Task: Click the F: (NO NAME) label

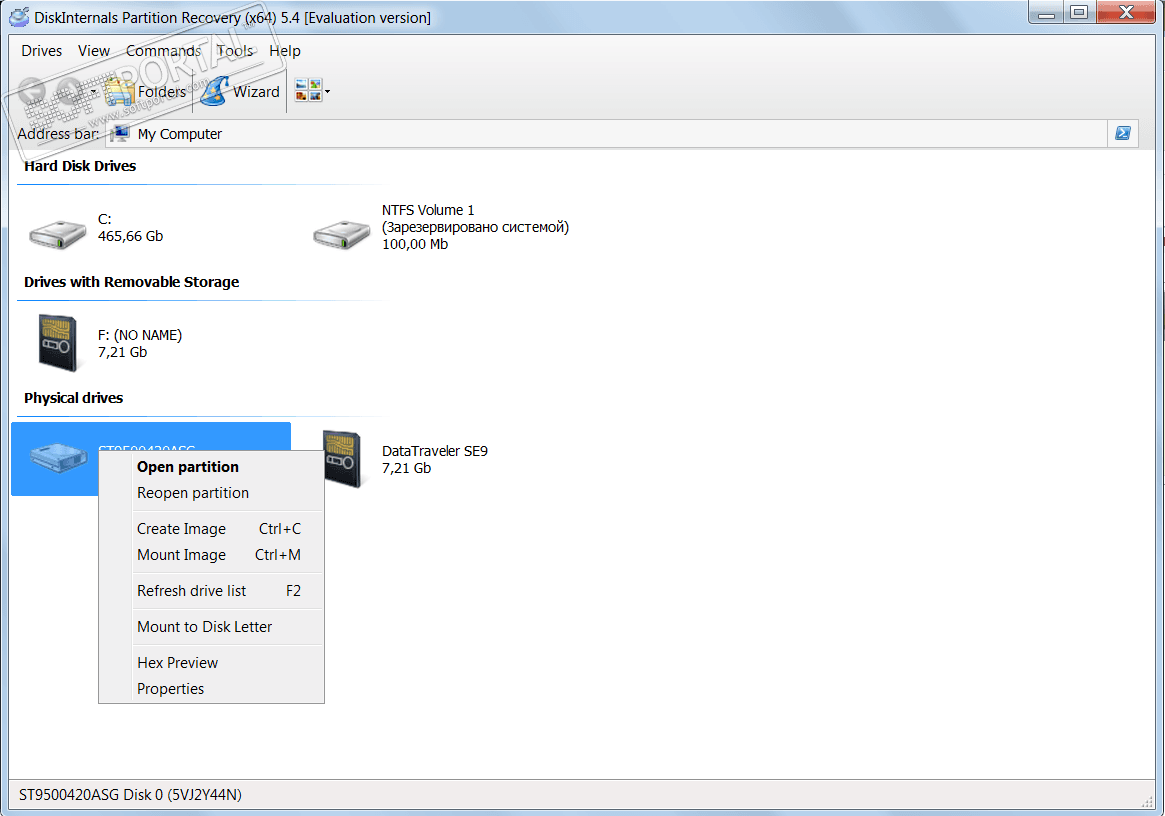Action: pos(140,335)
